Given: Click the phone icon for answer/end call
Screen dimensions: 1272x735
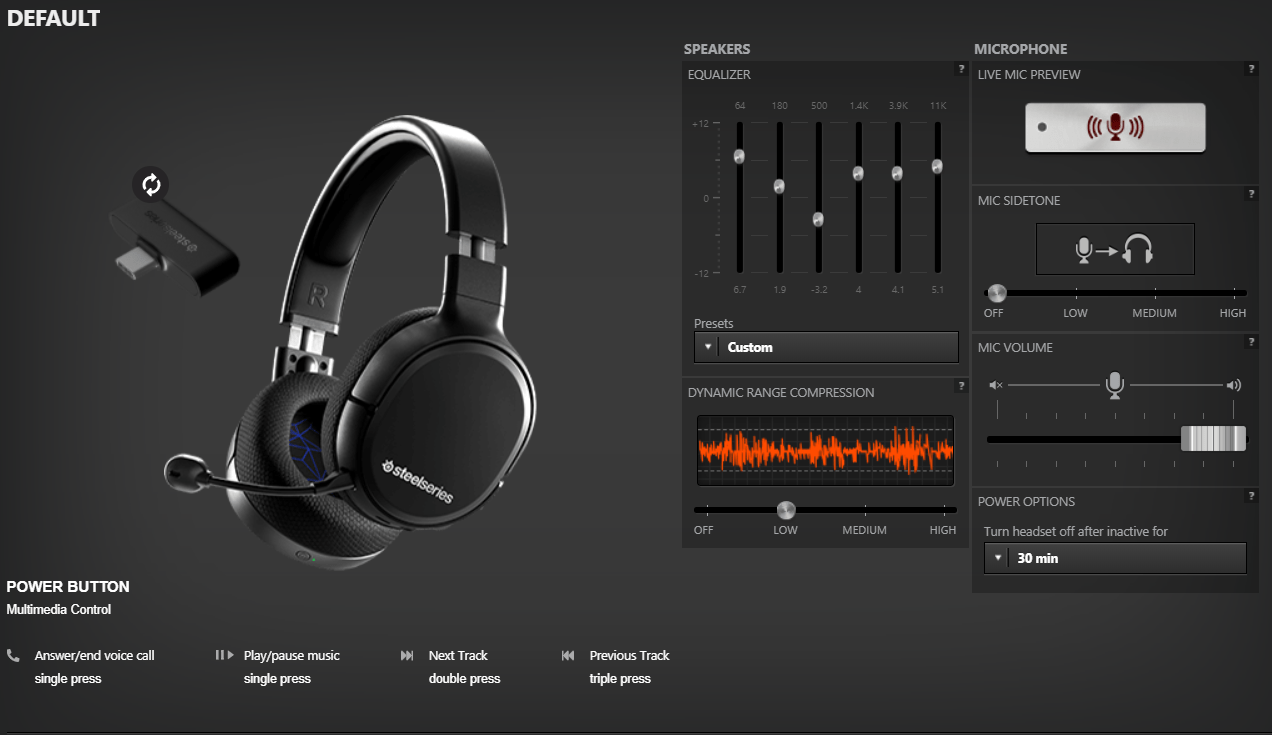Looking at the screenshot, I should coord(13,656).
